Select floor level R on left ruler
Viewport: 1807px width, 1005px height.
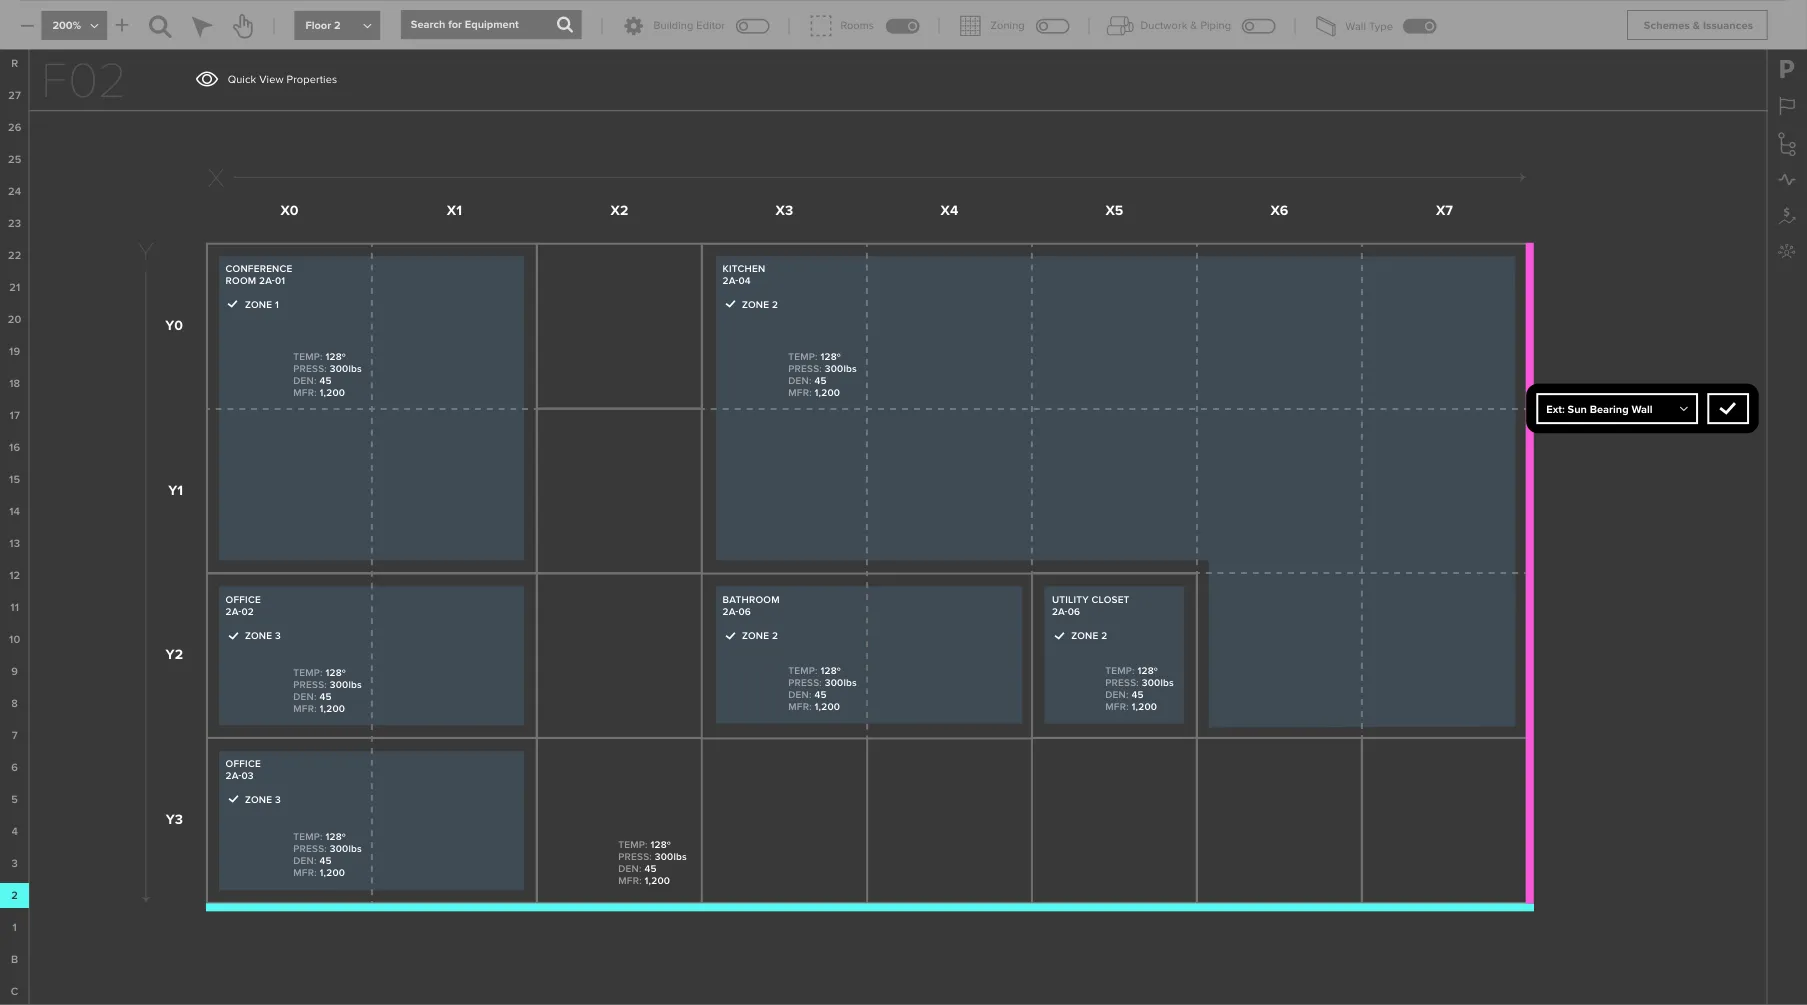(14, 63)
